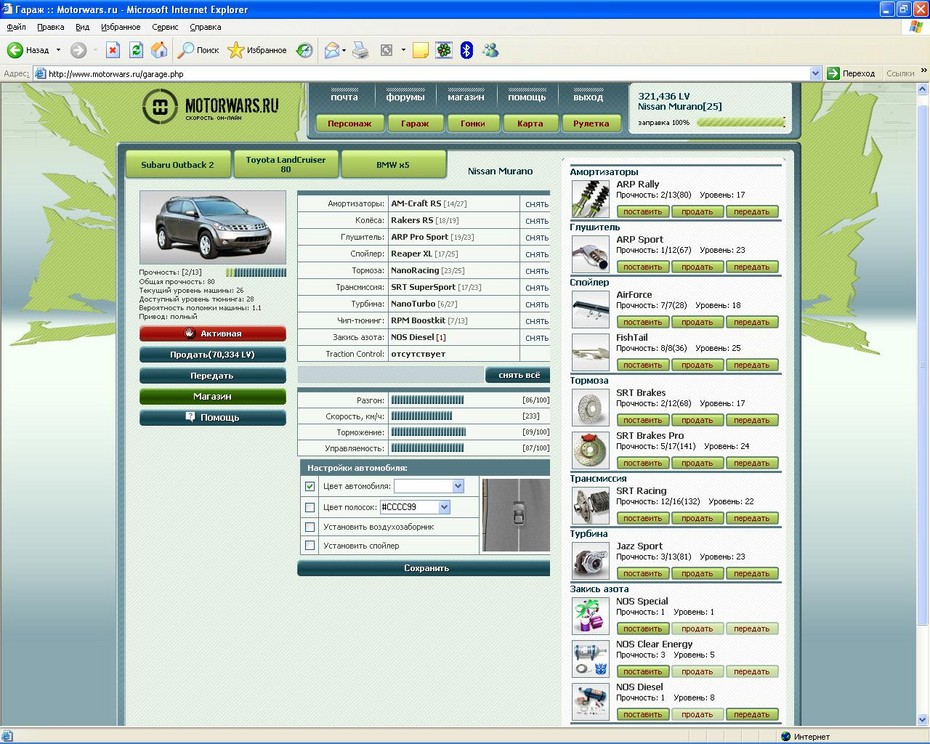Open the Цвет автомобиля color dropdown
Viewport: 930px width, 744px height.
click(458, 486)
